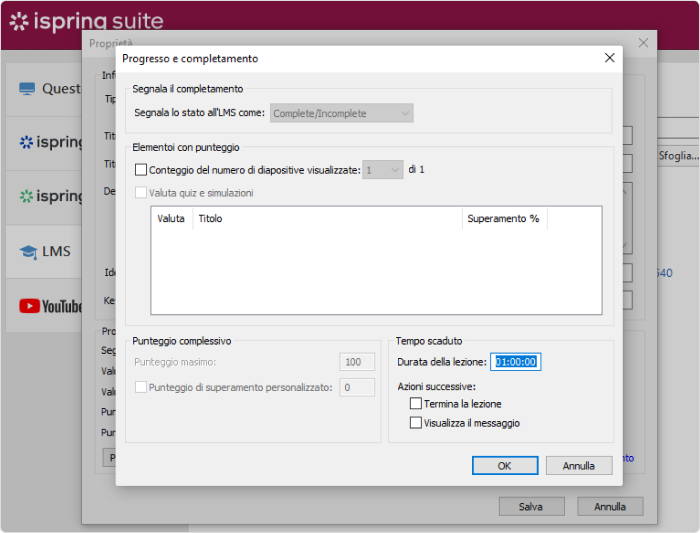Select the Quest monitor icon in sidebar

[27, 89]
